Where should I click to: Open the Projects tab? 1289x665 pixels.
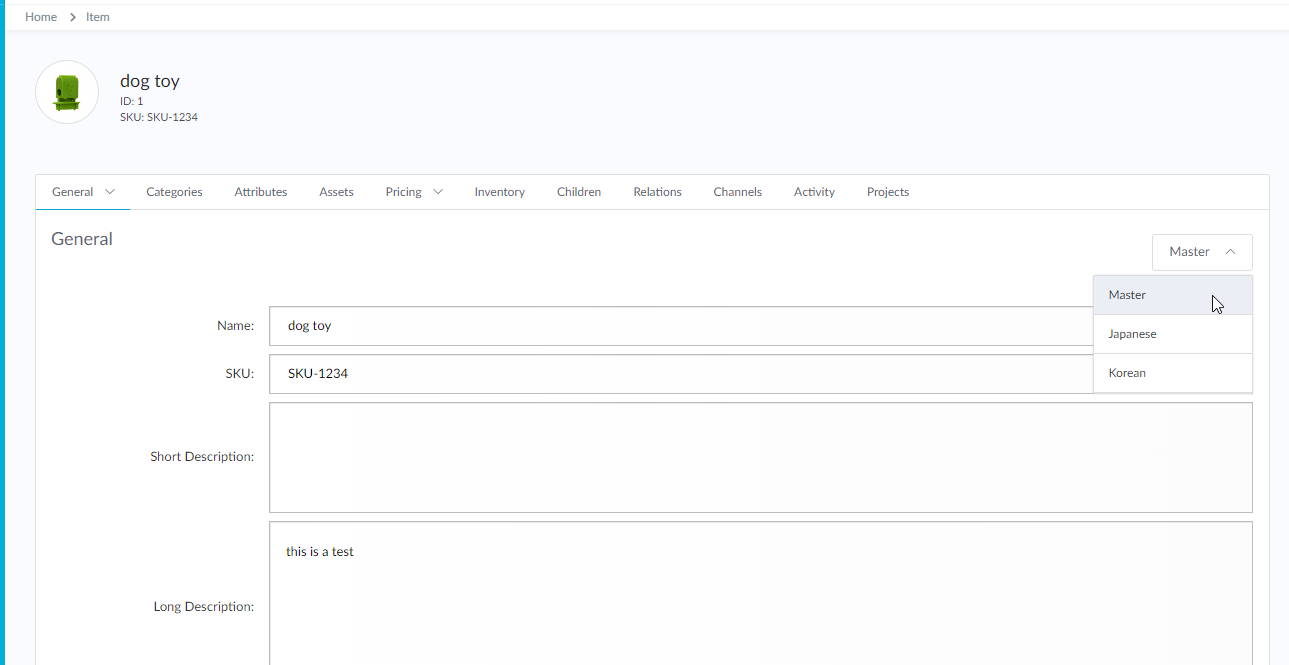(887, 192)
